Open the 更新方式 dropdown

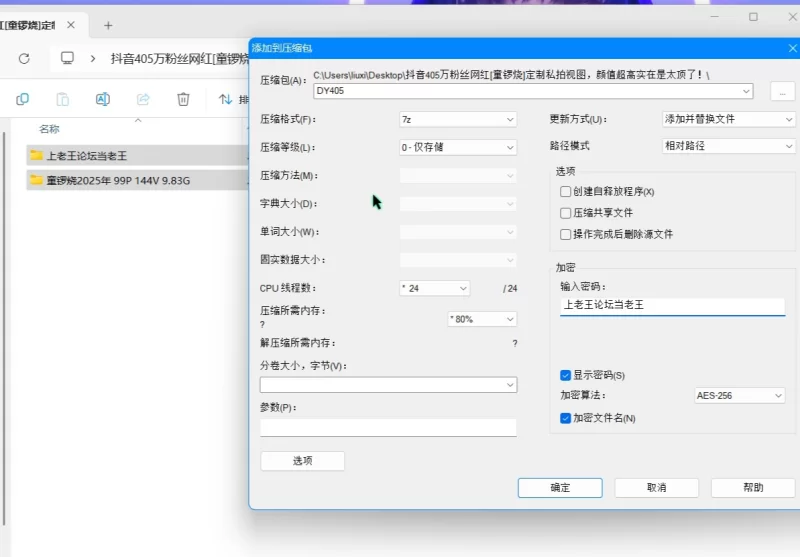click(x=728, y=119)
